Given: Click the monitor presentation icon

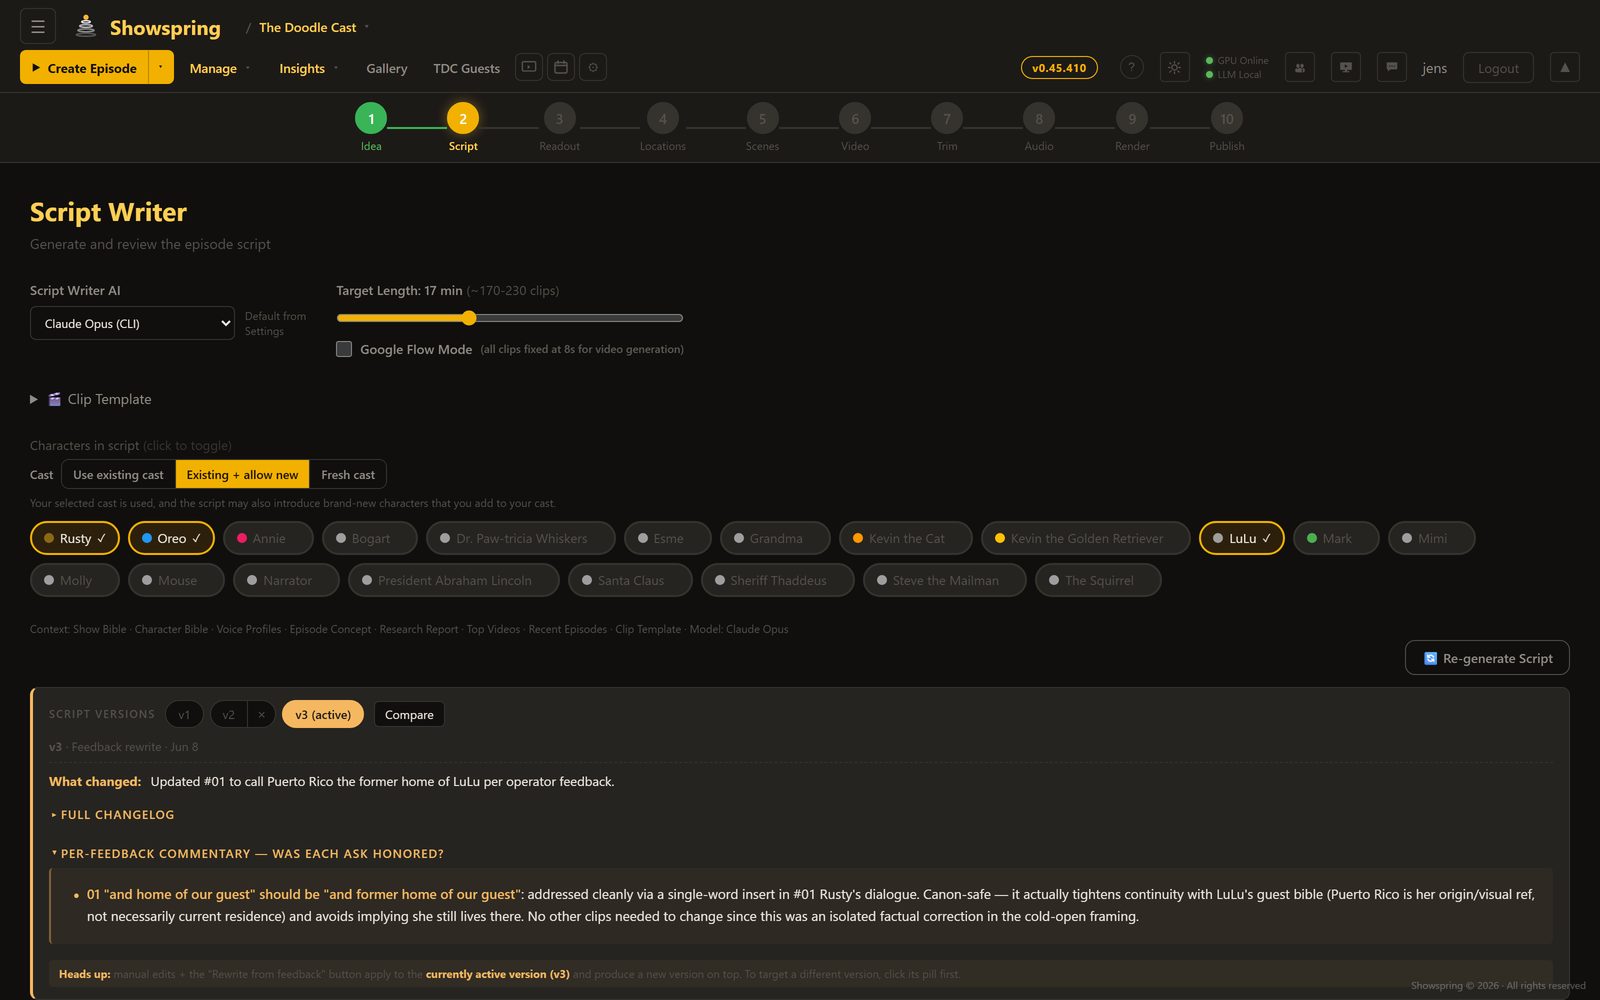Looking at the screenshot, I should coord(1346,67).
